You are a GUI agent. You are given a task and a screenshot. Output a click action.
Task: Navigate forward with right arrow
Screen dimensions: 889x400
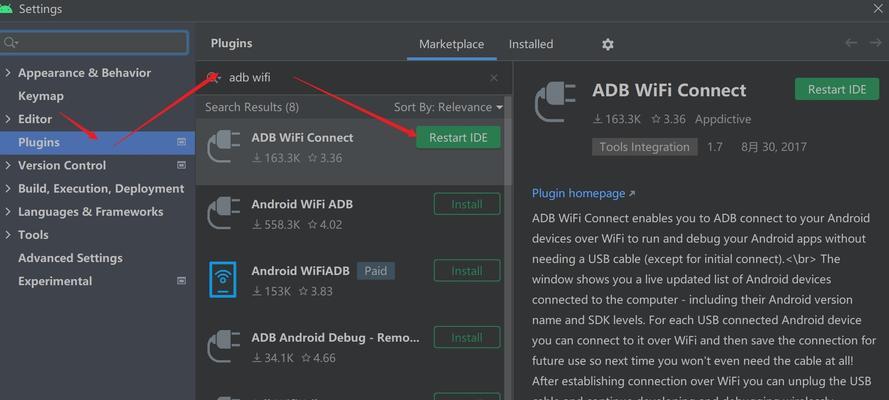[x=875, y=43]
